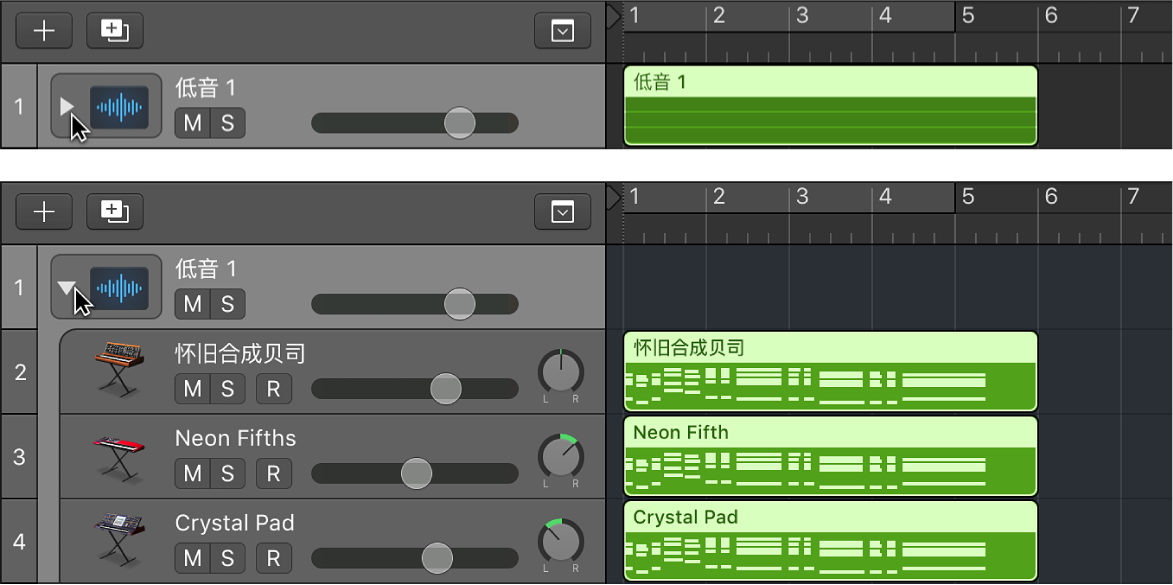Open the lower track header options disclosure
1173x585 pixels.
click(x=562, y=211)
